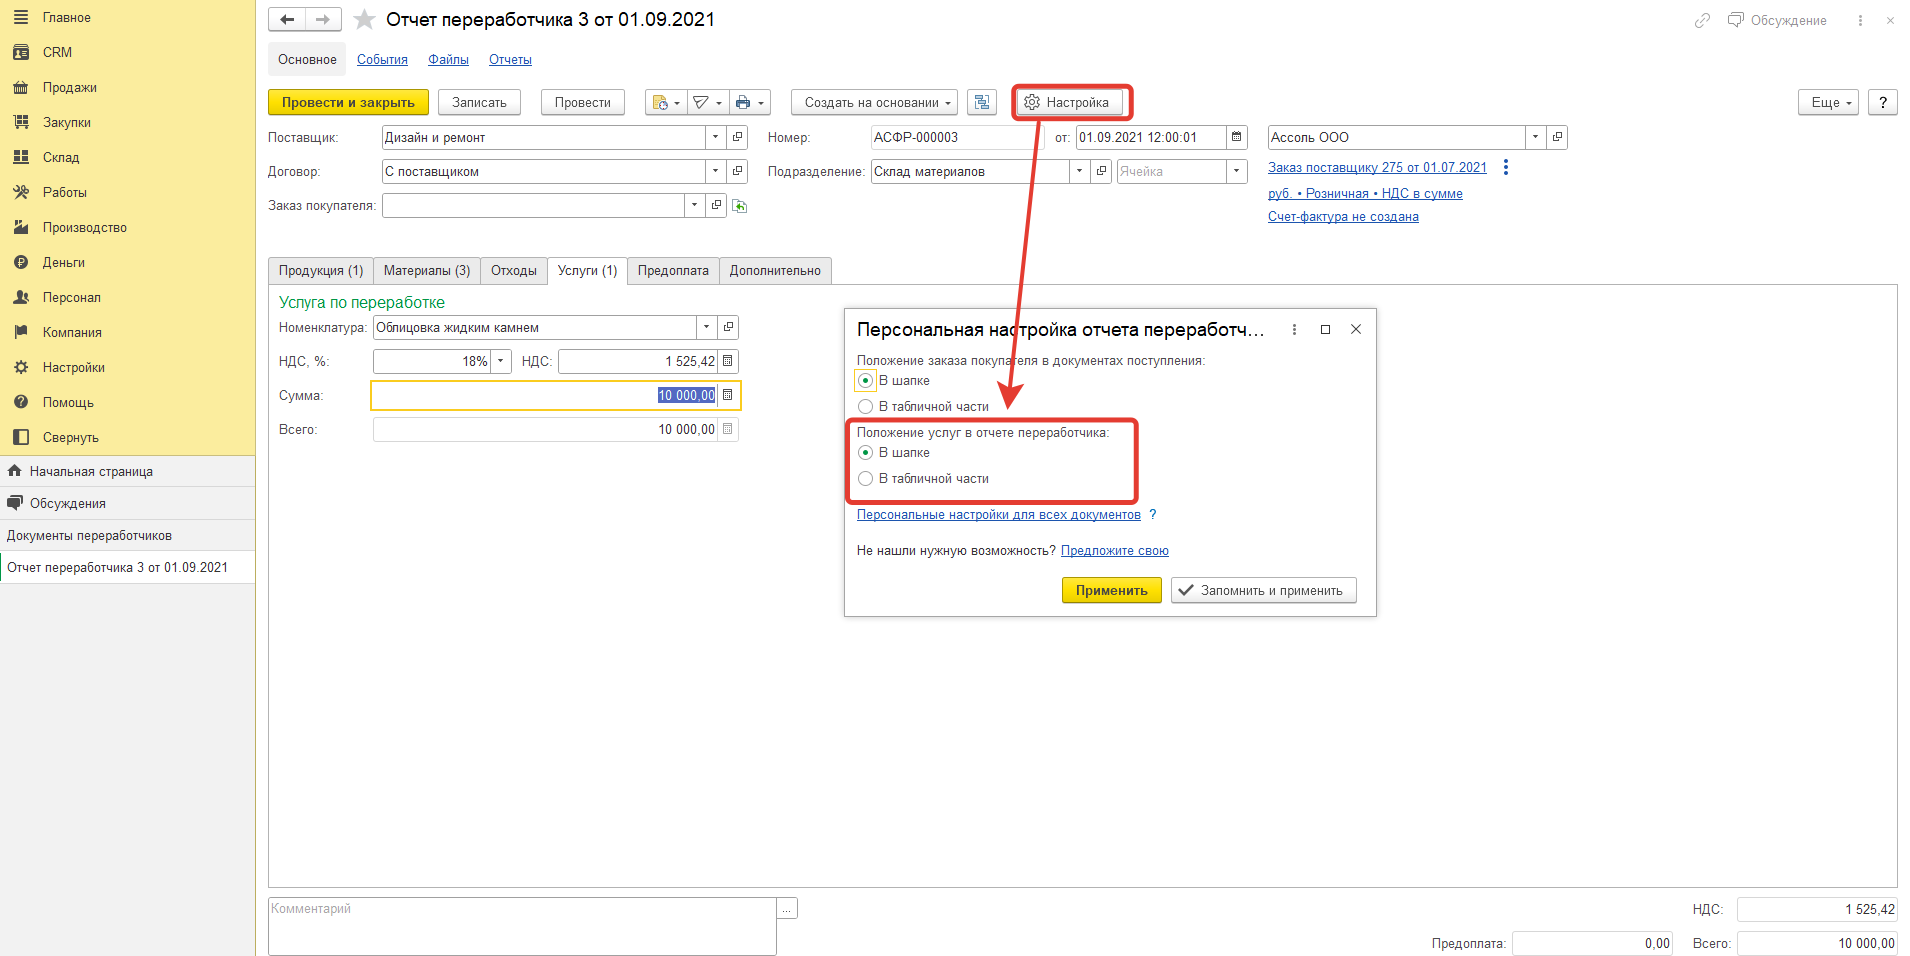The height and width of the screenshot is (956, 1910).
Task: Open the События page
Action: [x=382, y=59]
